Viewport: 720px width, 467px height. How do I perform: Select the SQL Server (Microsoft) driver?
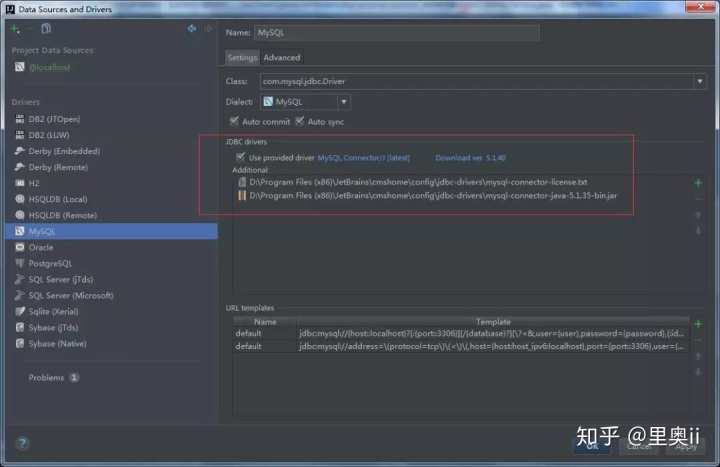(x=71, y=295)
